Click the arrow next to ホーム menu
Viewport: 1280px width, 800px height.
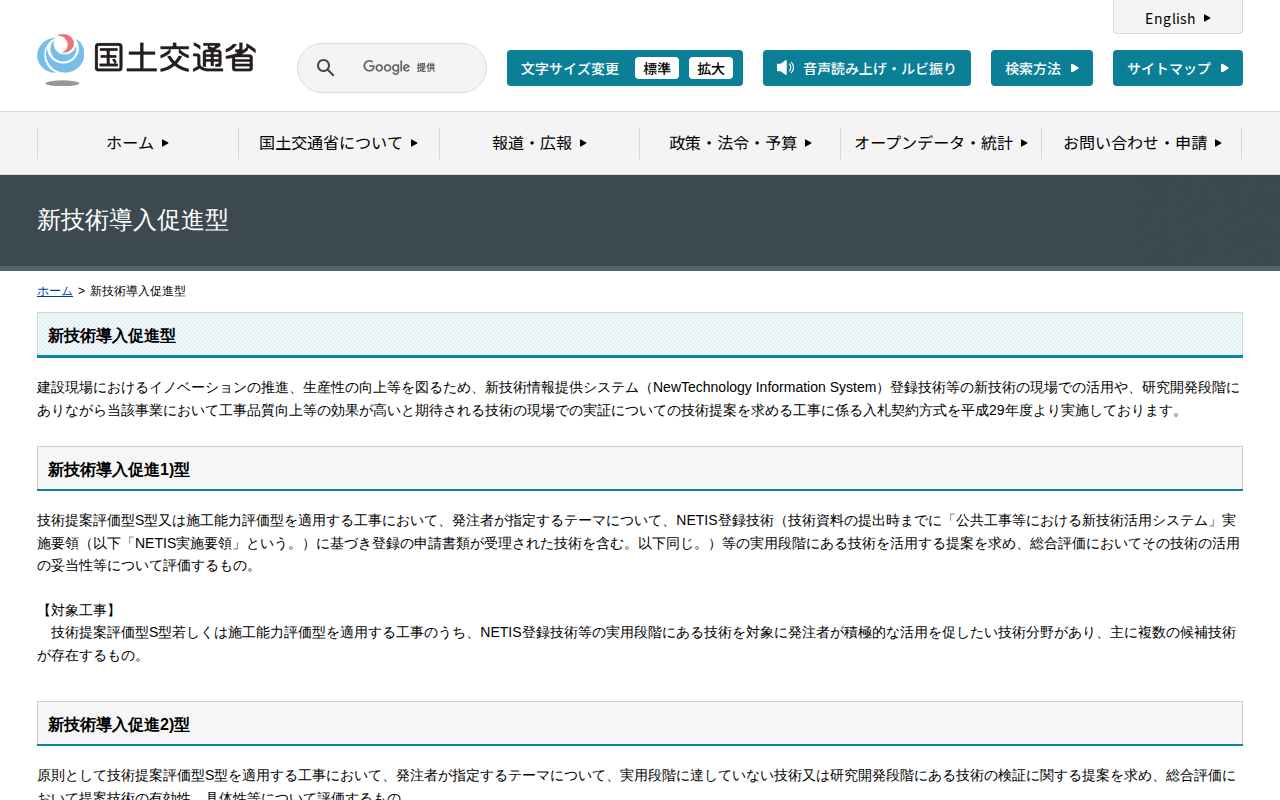tap(165, 143)
